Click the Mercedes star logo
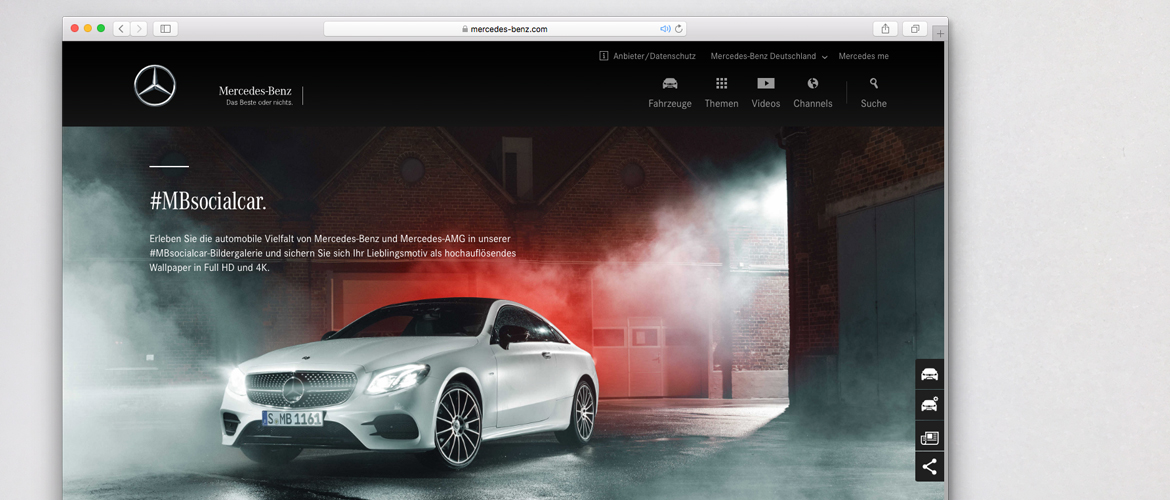1170x500 pixels. click(x=154, y=85)
